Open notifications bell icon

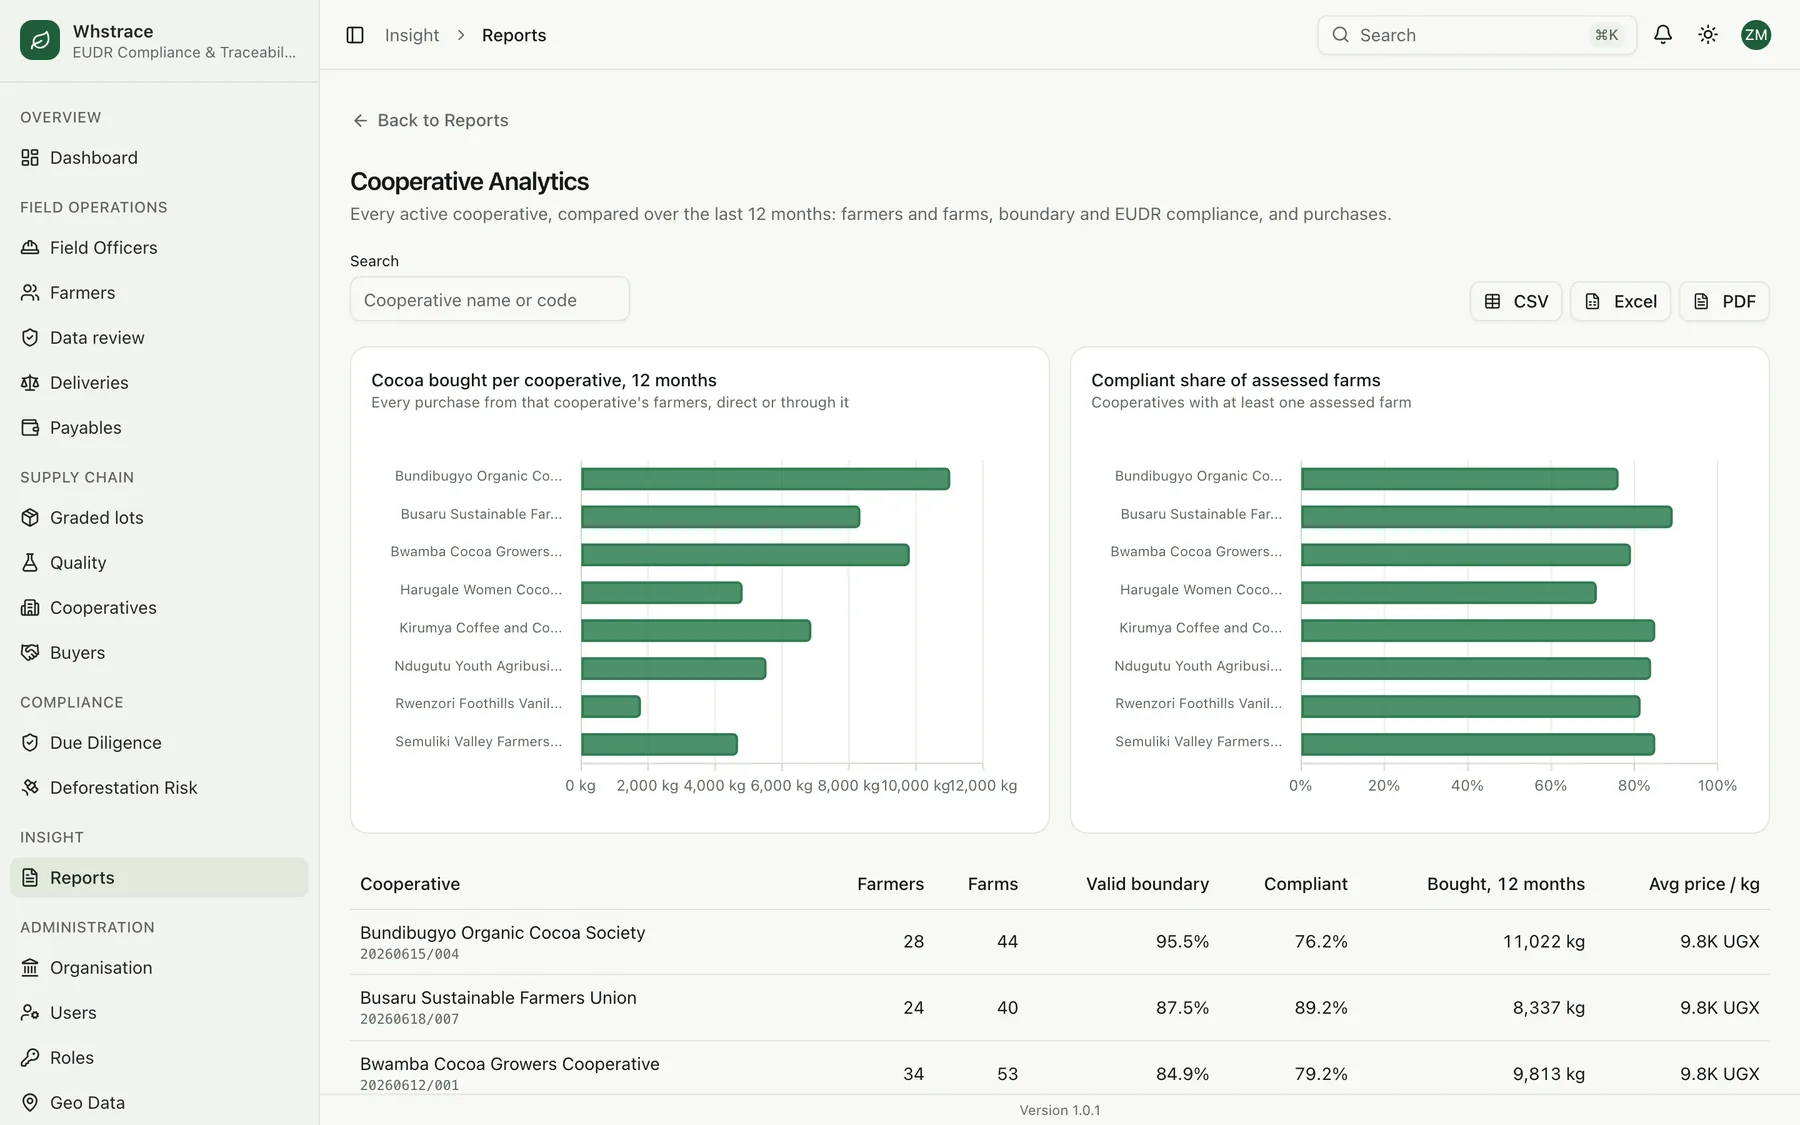tap(1663, 35)
